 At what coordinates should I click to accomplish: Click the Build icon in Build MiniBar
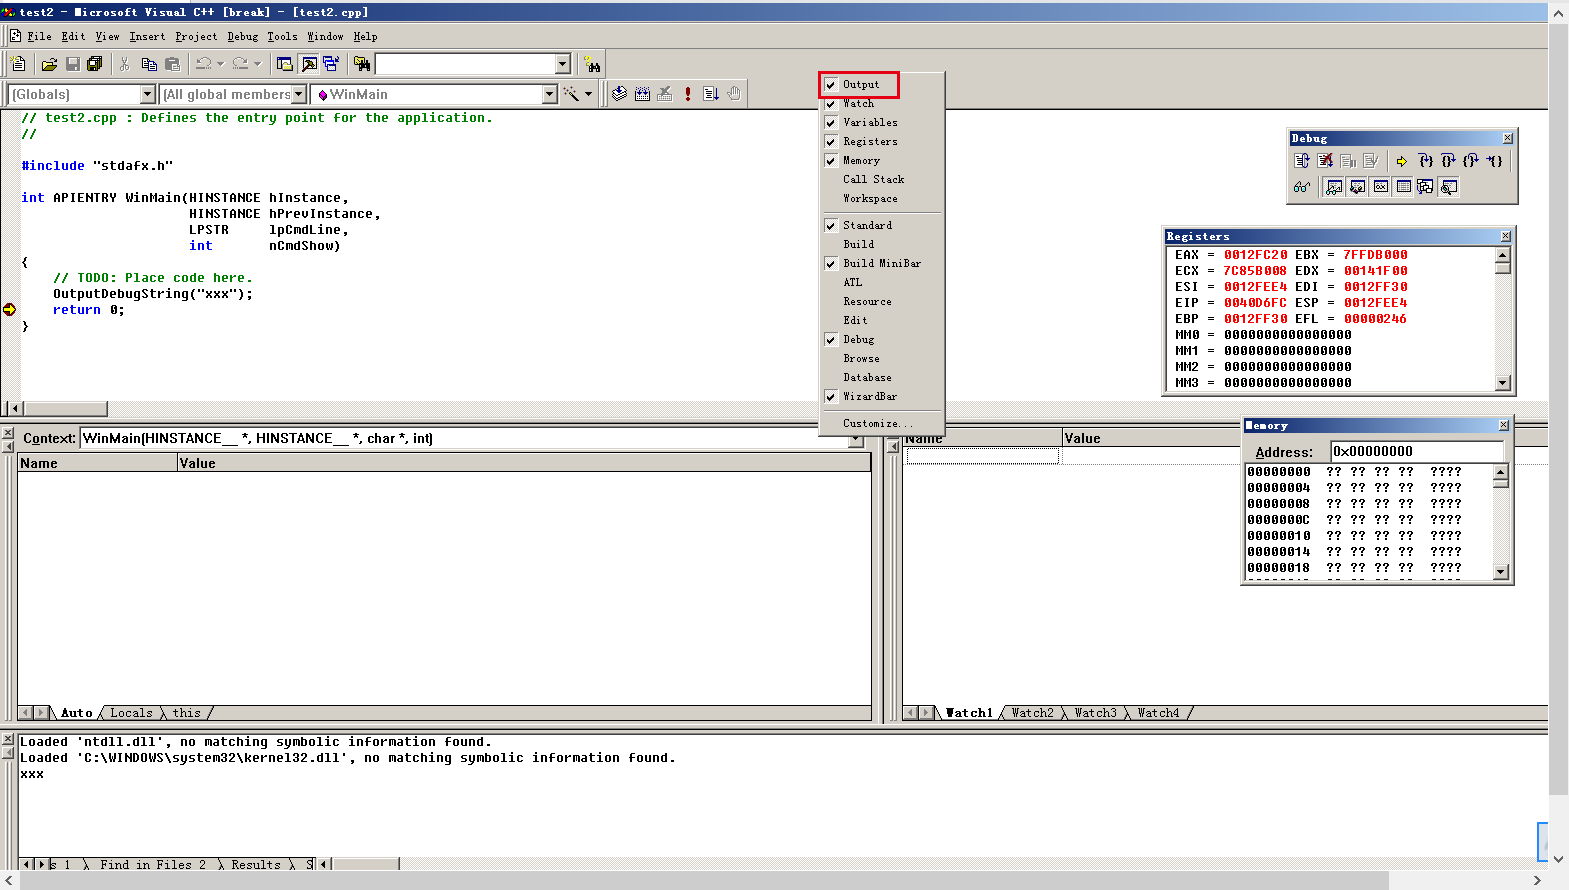[x=642, y=94]
